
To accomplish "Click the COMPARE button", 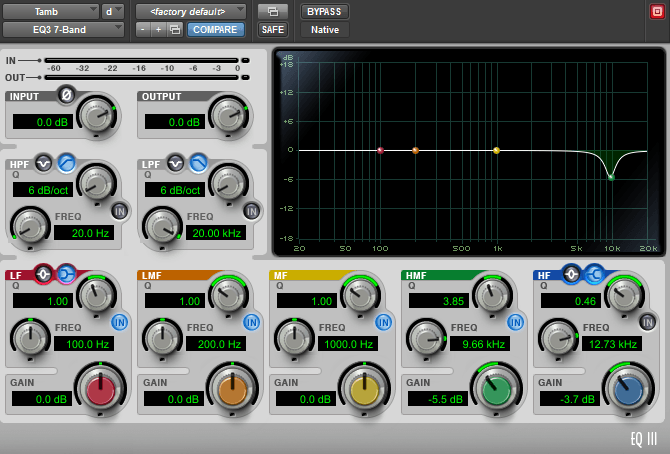I will pos(215,29).
